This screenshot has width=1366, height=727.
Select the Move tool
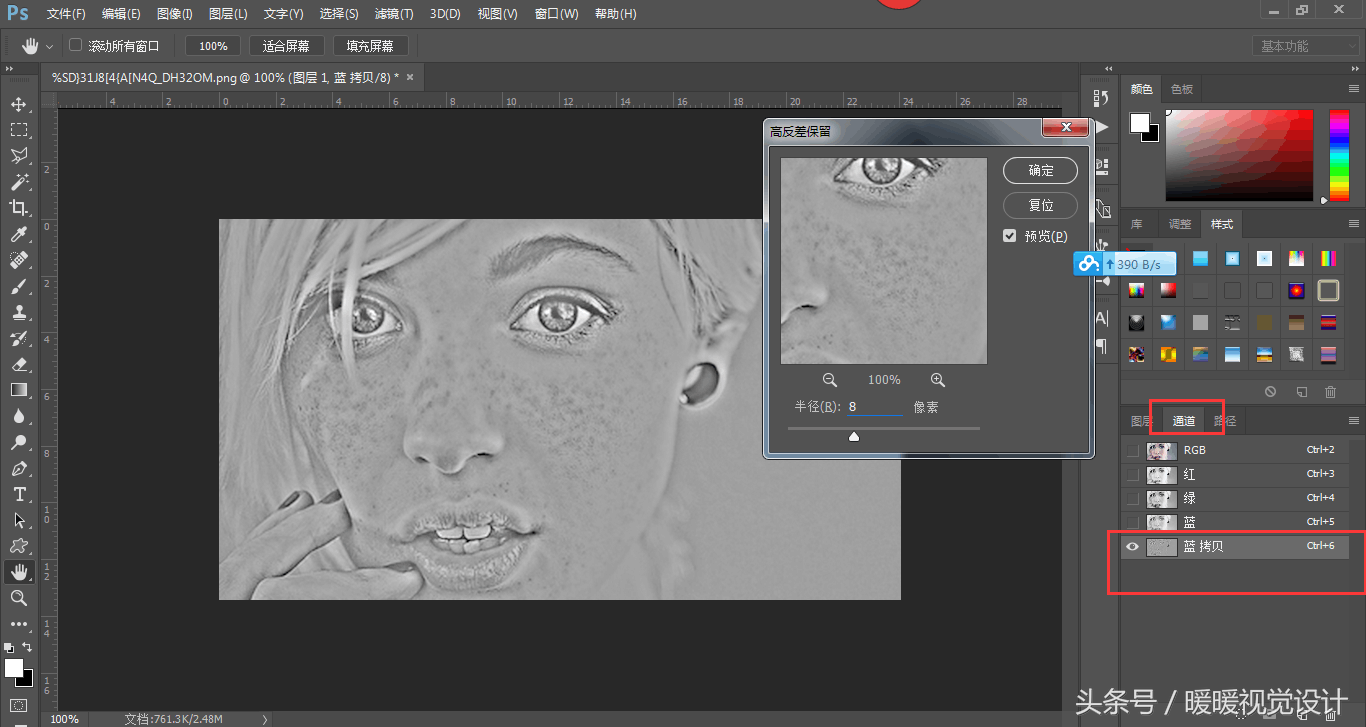pyautogui.click(x=19, y=104)
